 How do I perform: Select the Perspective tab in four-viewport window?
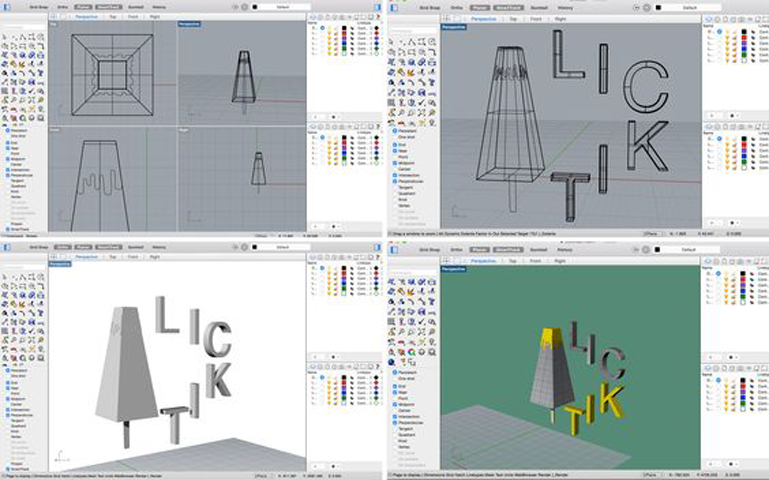(x=86, y=17)
